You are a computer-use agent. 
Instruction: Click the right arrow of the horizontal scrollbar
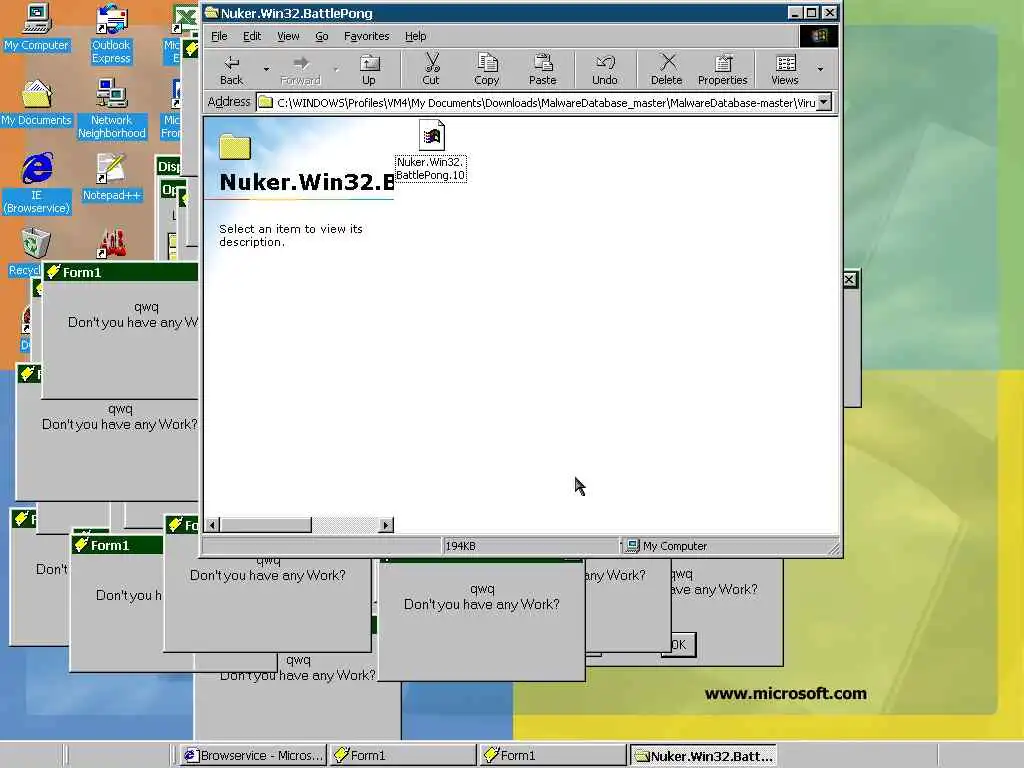point(386,524)
